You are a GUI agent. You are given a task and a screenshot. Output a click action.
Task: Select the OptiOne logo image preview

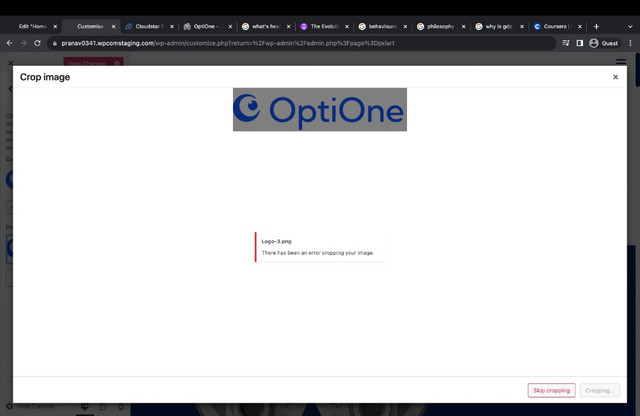click(320, 109)
